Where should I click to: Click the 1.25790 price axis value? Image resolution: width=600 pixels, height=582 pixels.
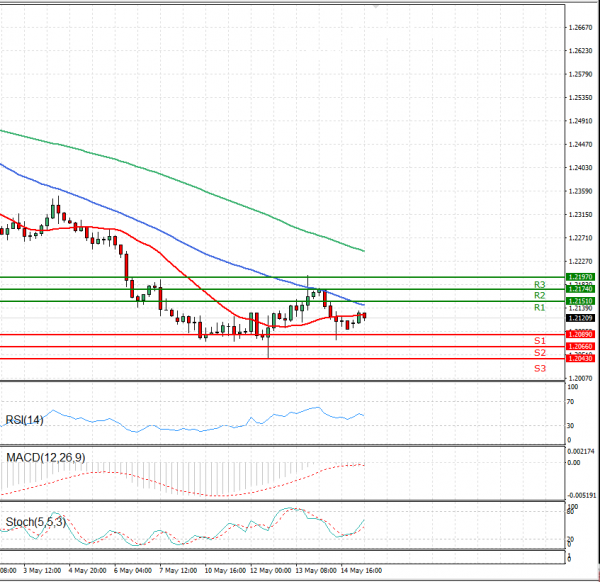tap(580, 74)
